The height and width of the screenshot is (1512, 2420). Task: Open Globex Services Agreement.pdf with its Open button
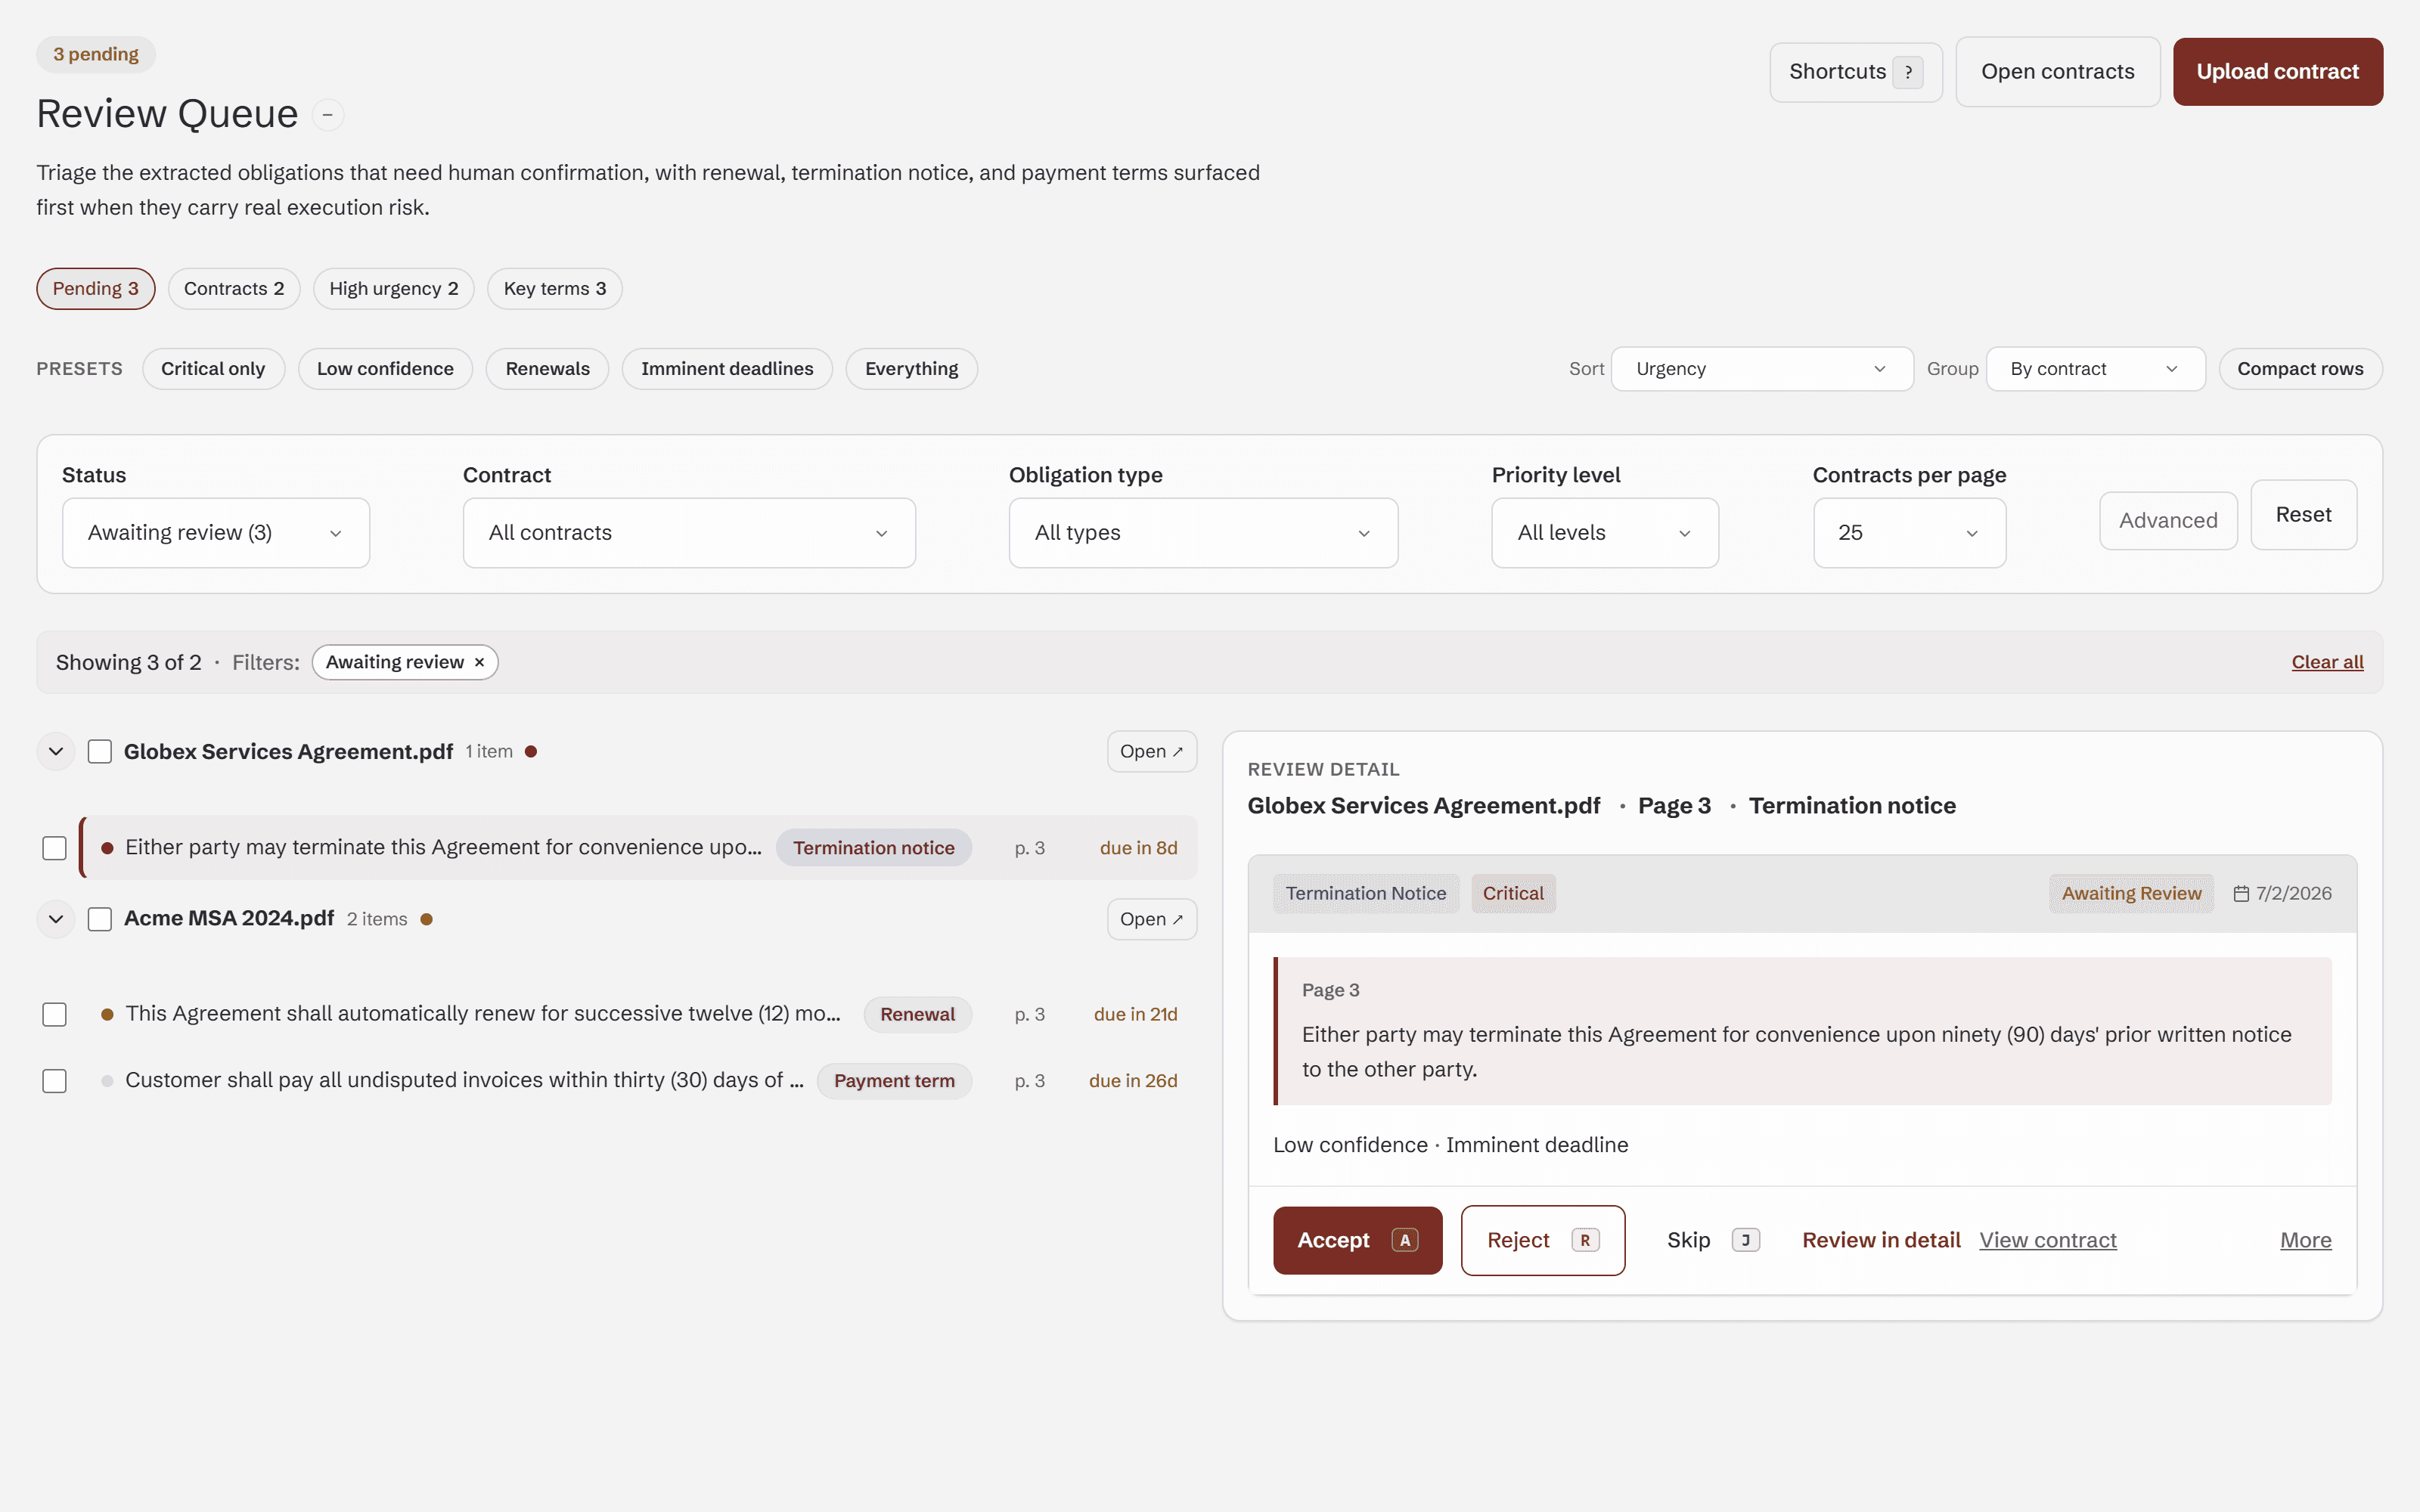pos(1151,752)
